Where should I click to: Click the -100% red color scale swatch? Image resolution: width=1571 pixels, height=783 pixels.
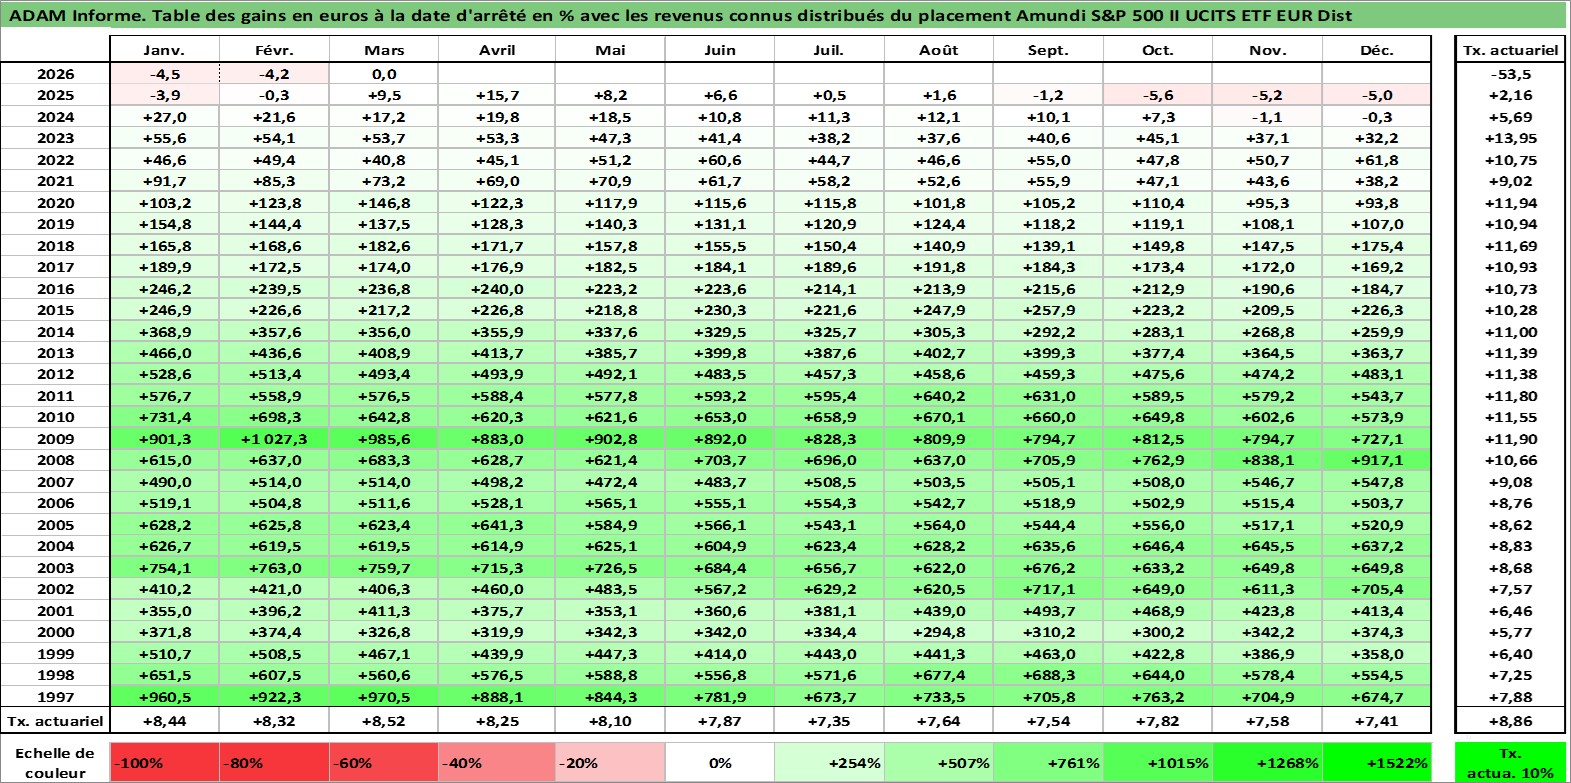(164, 762)
